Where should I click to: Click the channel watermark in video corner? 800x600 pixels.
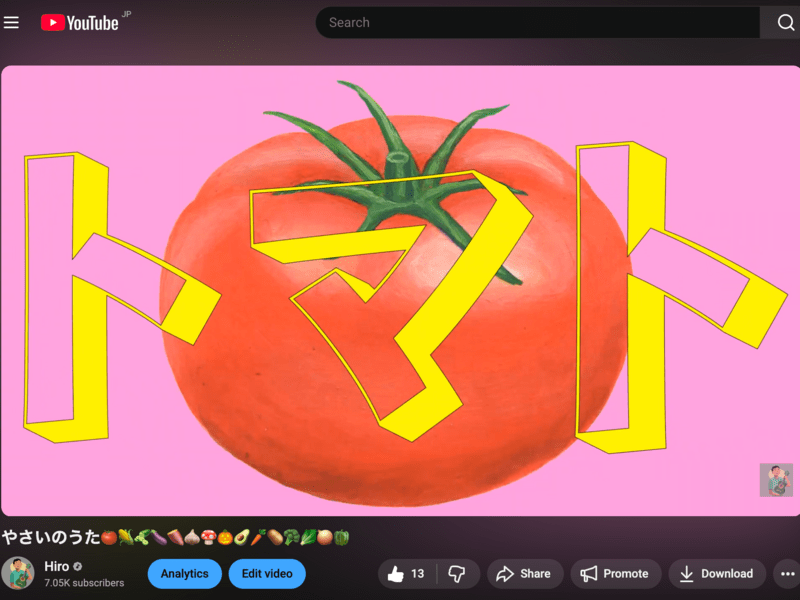coord(776,480)
